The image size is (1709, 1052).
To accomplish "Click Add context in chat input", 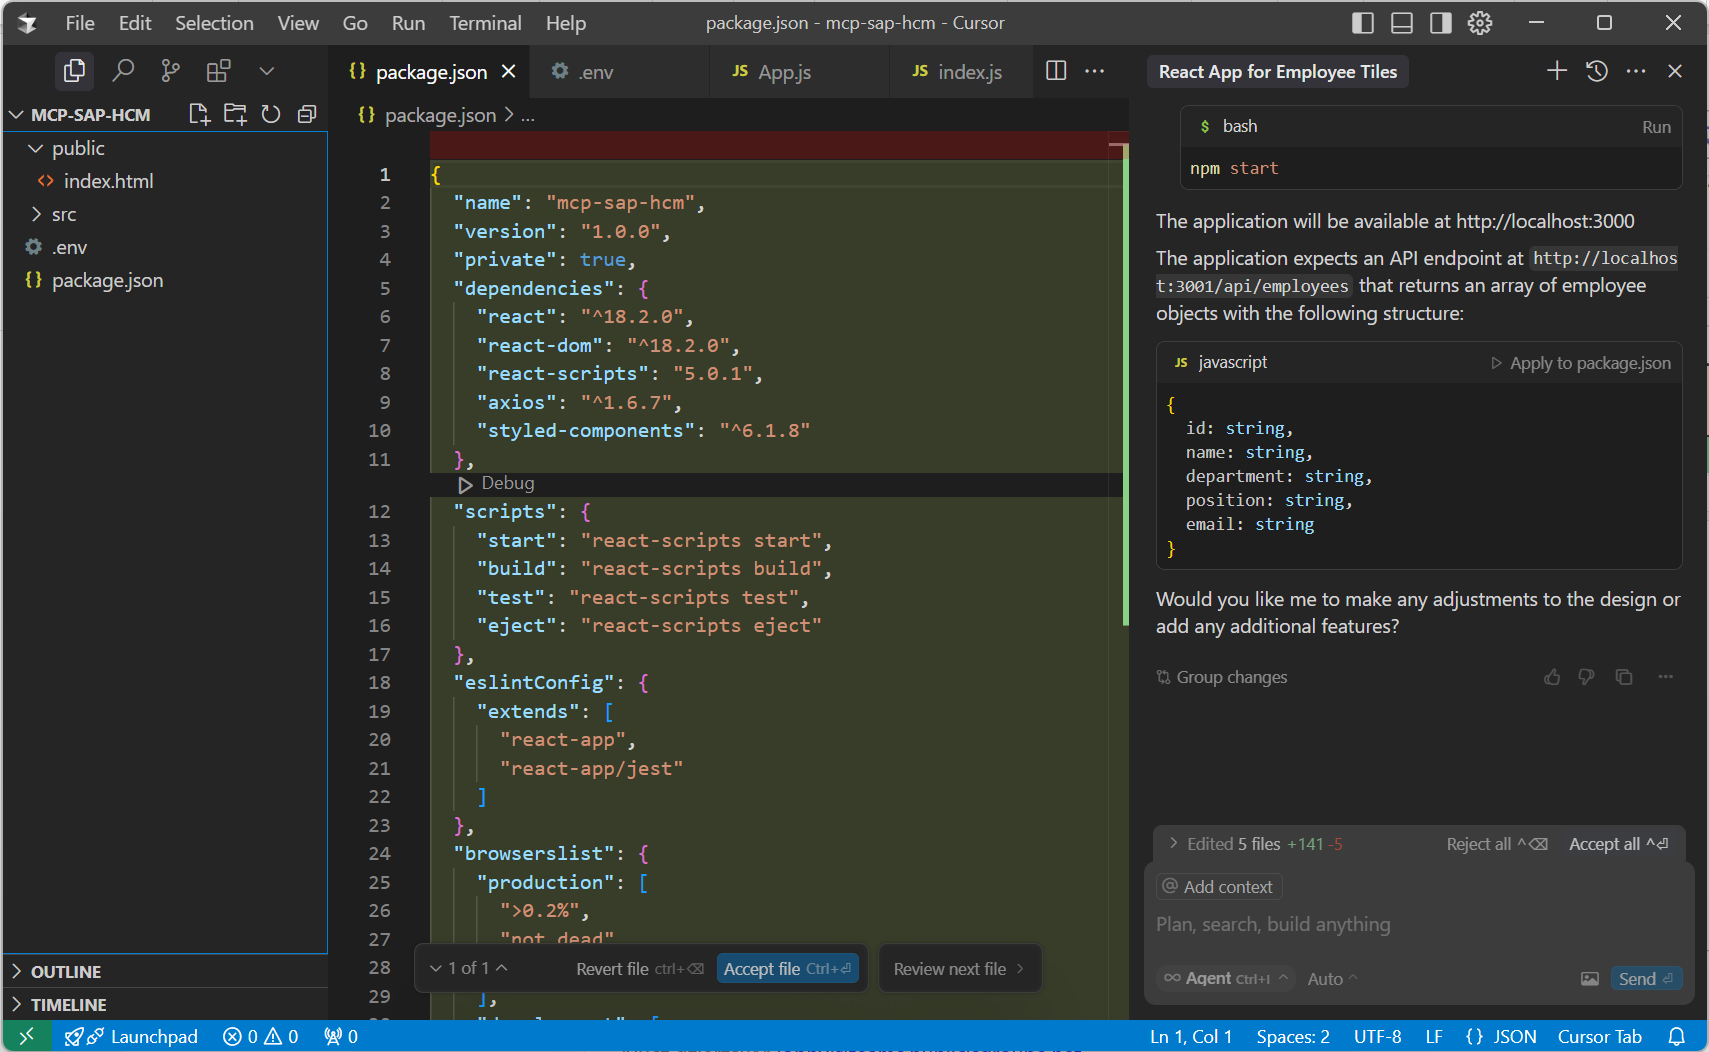I will (x=1219, y=887).
